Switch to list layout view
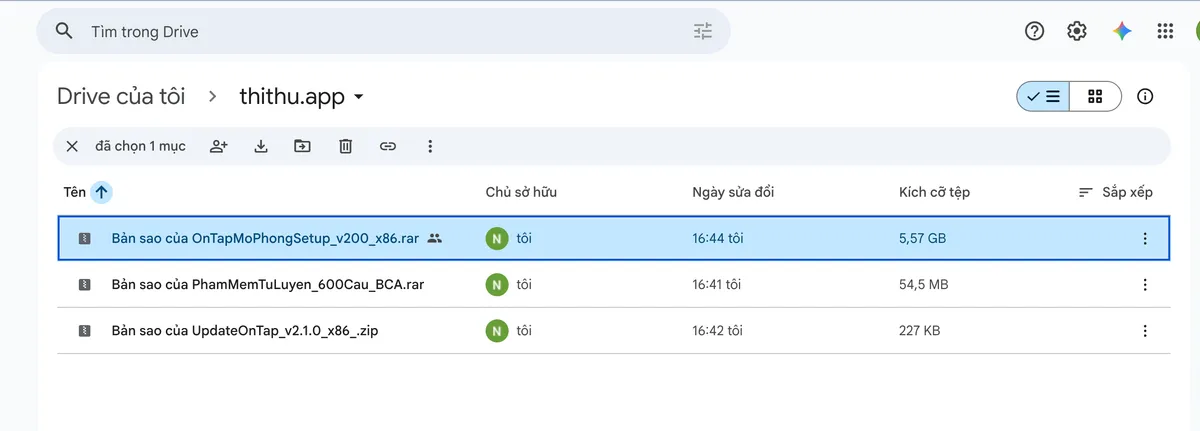 pyautogui.click(x=1043, y=96)
